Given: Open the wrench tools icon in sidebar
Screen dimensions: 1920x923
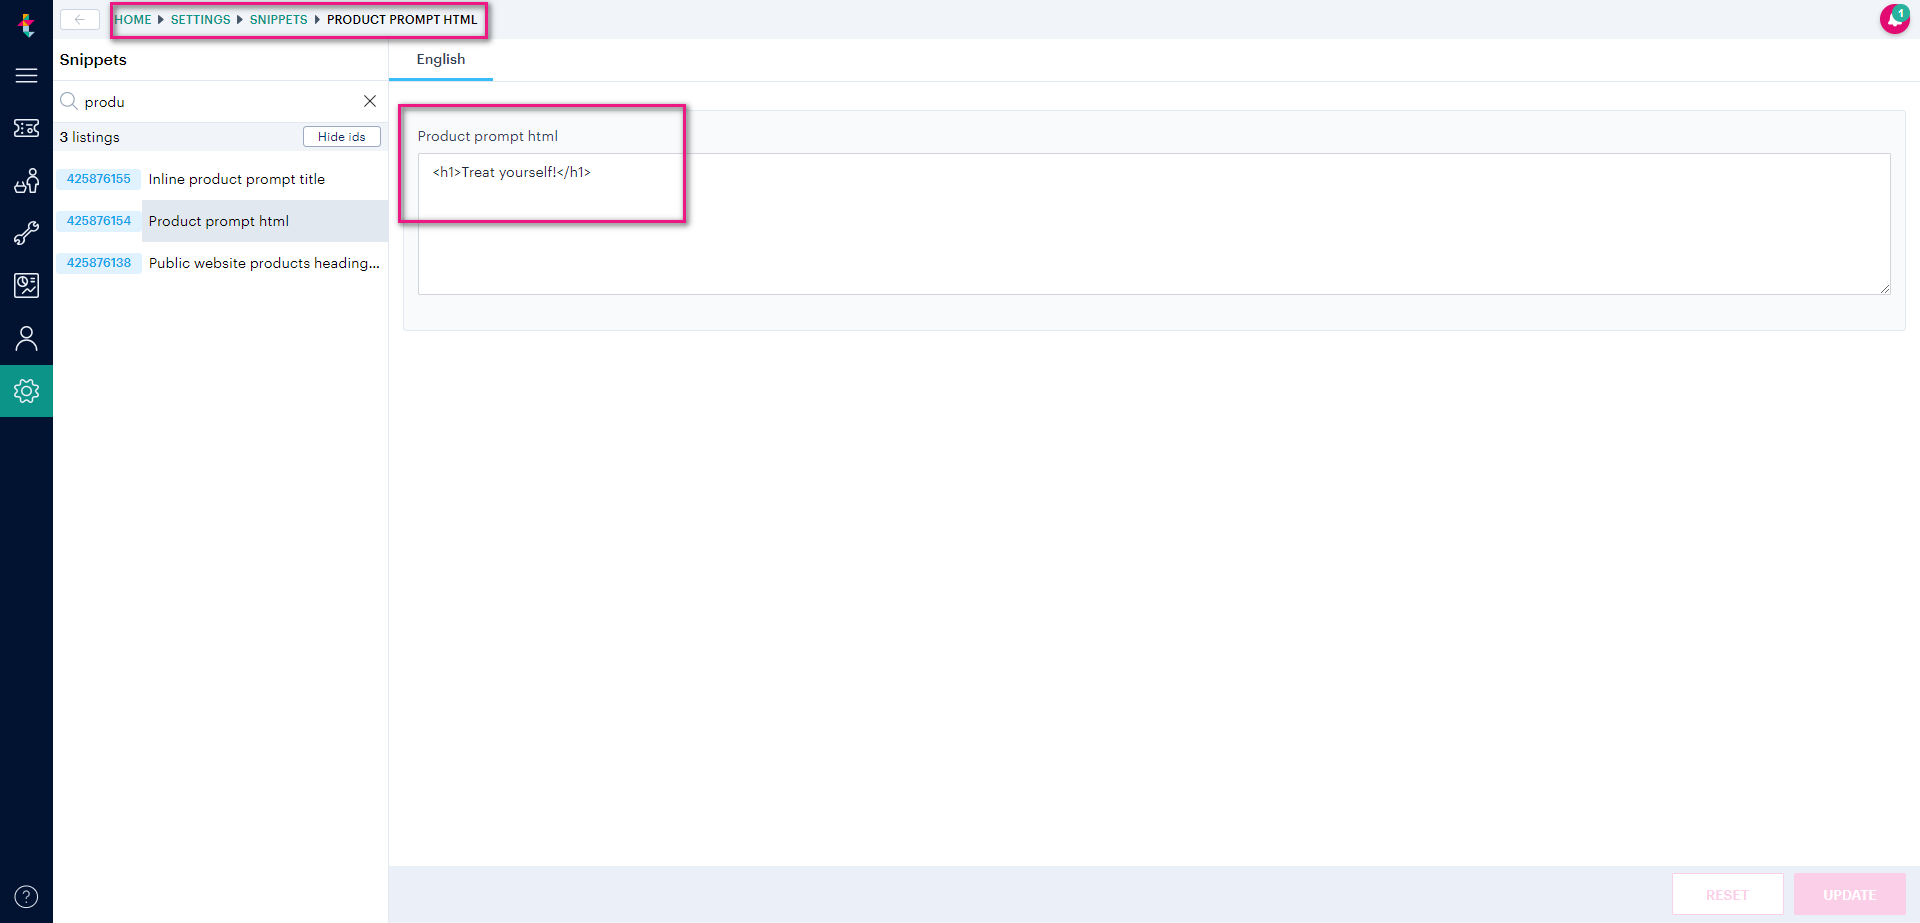Looking at the screenshot, I should click(27, 233).
